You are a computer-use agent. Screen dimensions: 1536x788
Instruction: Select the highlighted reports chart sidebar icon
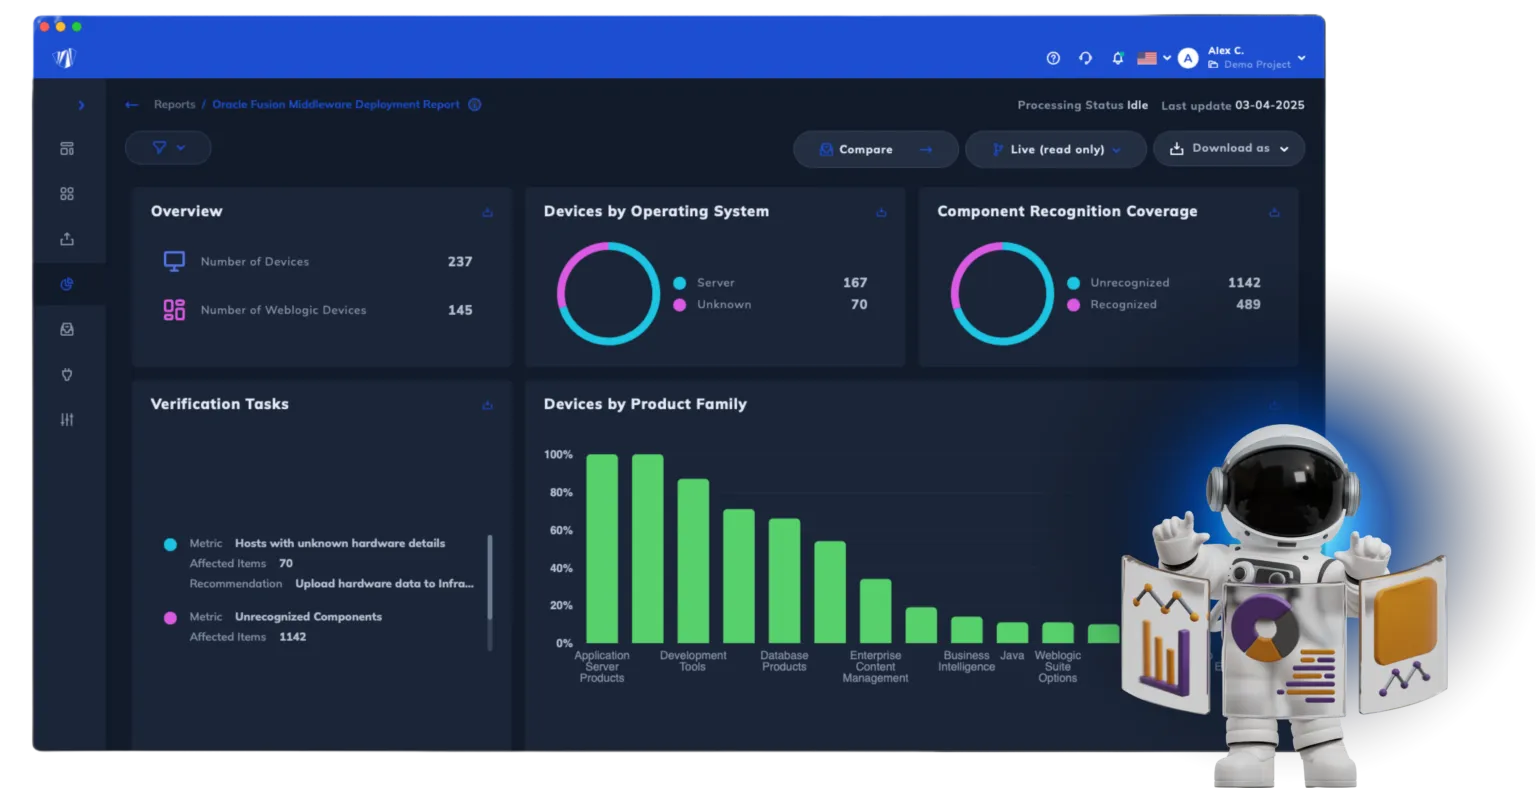tap(67, 284)
